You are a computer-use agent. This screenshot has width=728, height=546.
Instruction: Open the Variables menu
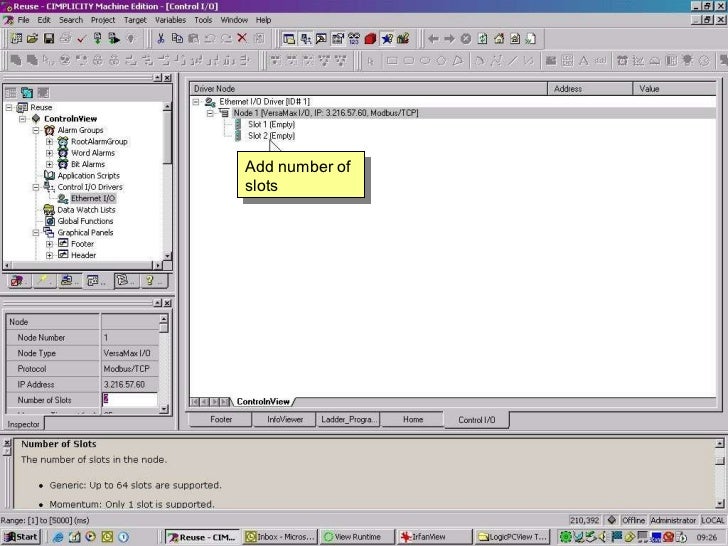point(169,19)
